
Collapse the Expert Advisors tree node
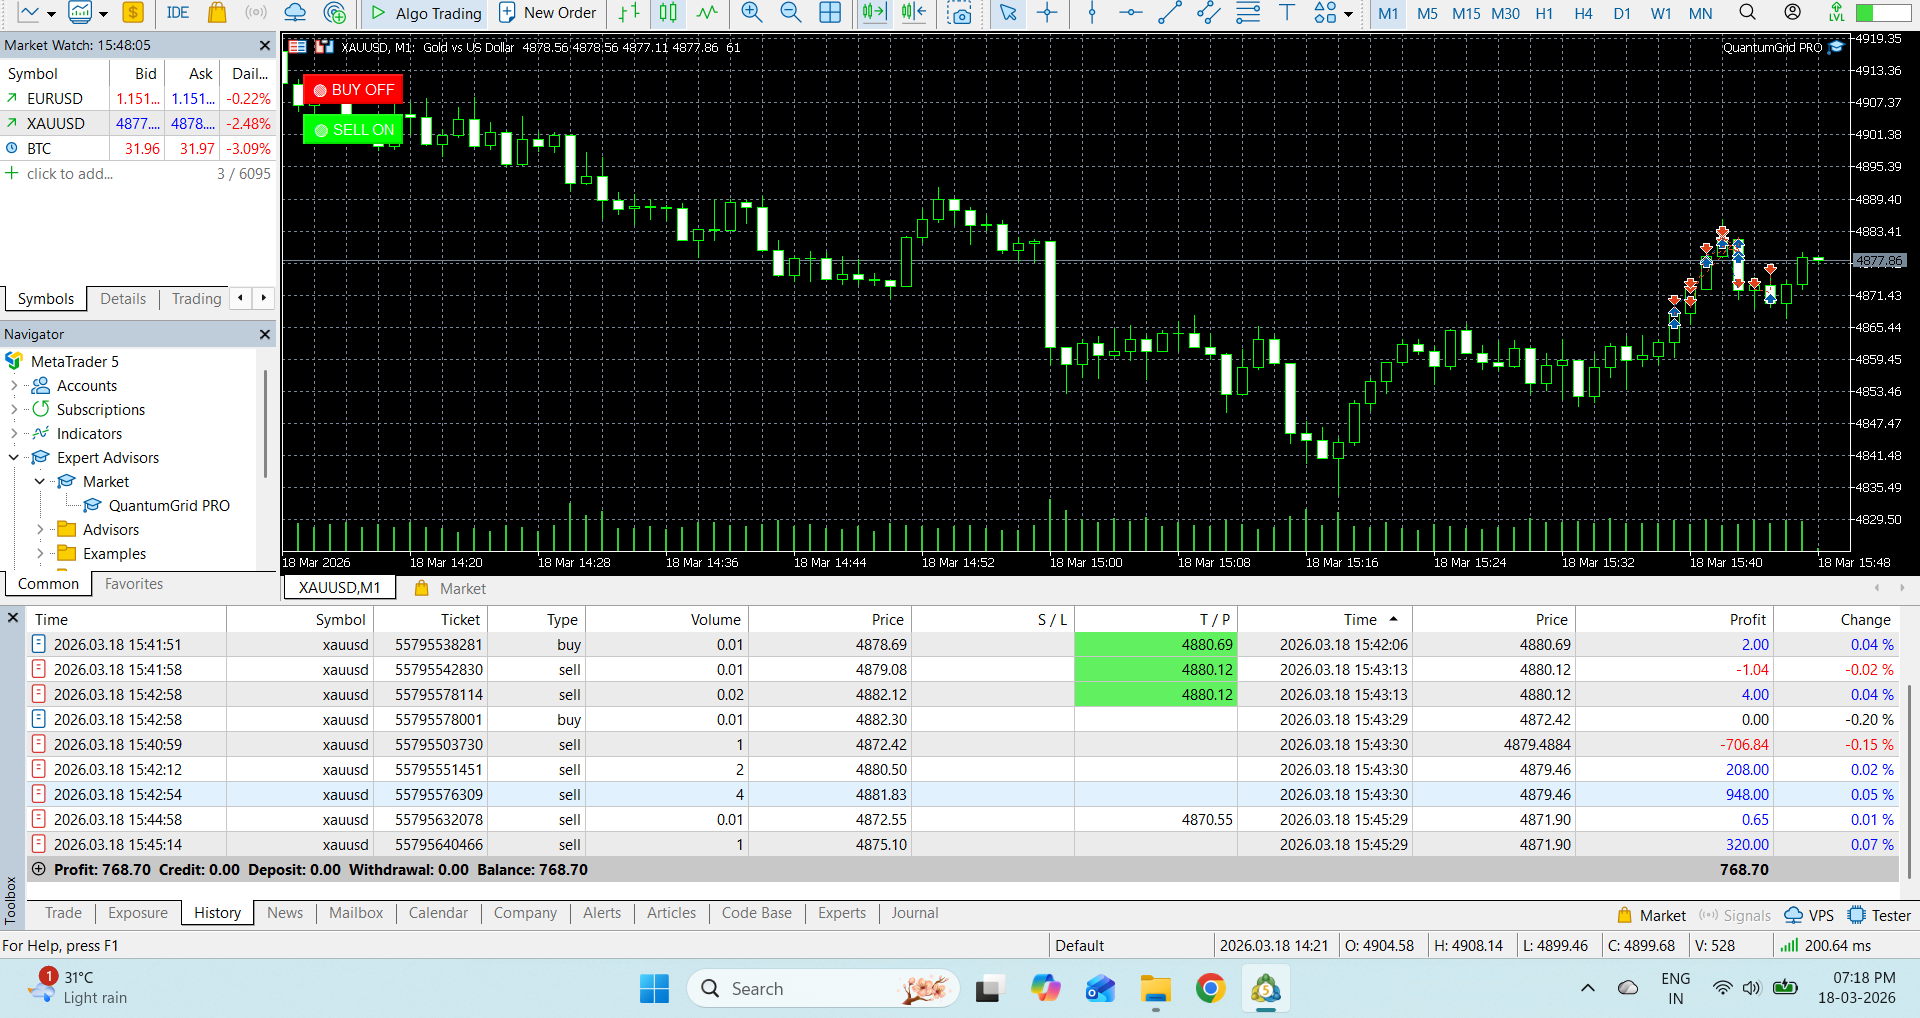tap(14, 458)
